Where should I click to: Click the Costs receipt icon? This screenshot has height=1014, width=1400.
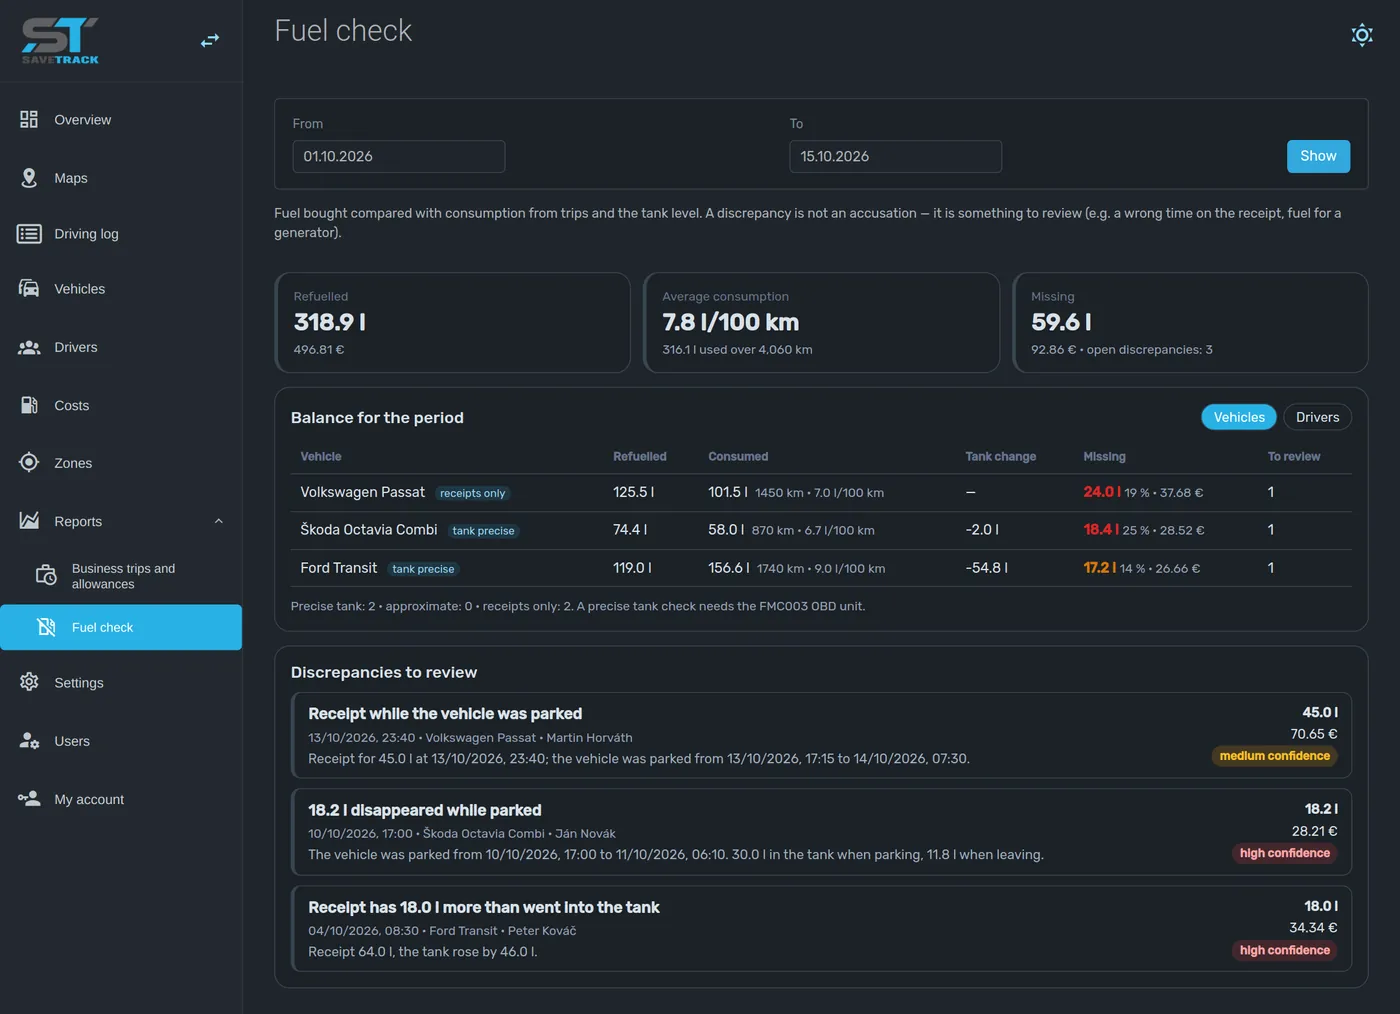[29, 406]
